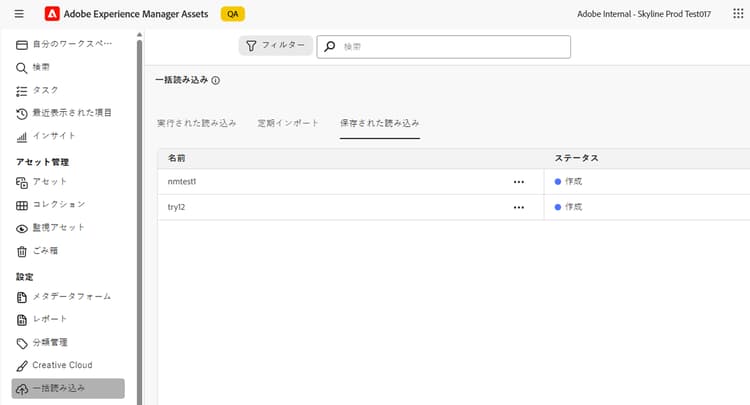This screenshot has width=750, height=405.
Task: Open 最近表示された項目 history icon
Action: click(x=22, y=114)
